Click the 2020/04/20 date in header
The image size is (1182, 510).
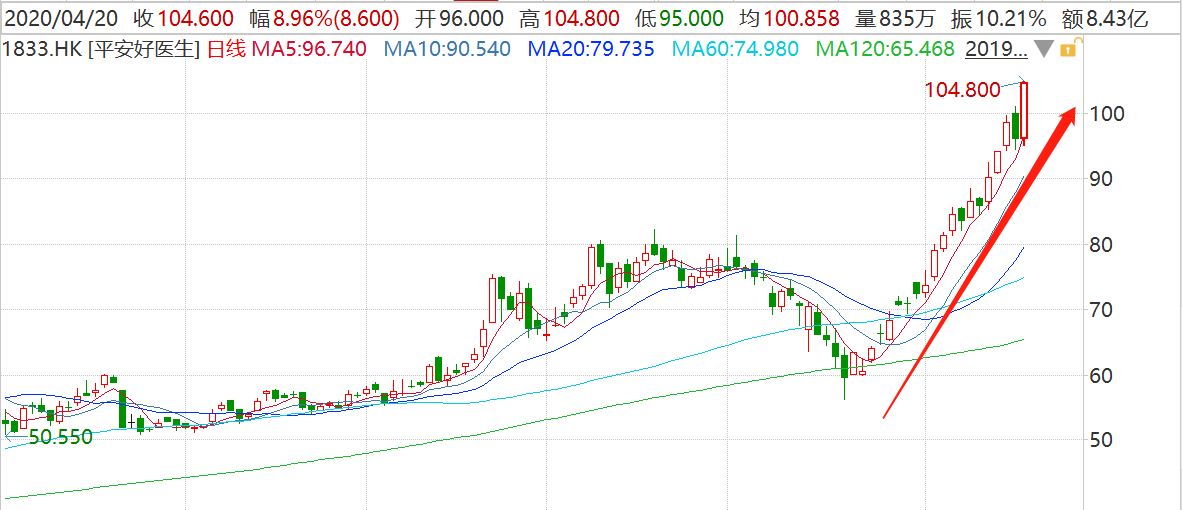point(61,18)
